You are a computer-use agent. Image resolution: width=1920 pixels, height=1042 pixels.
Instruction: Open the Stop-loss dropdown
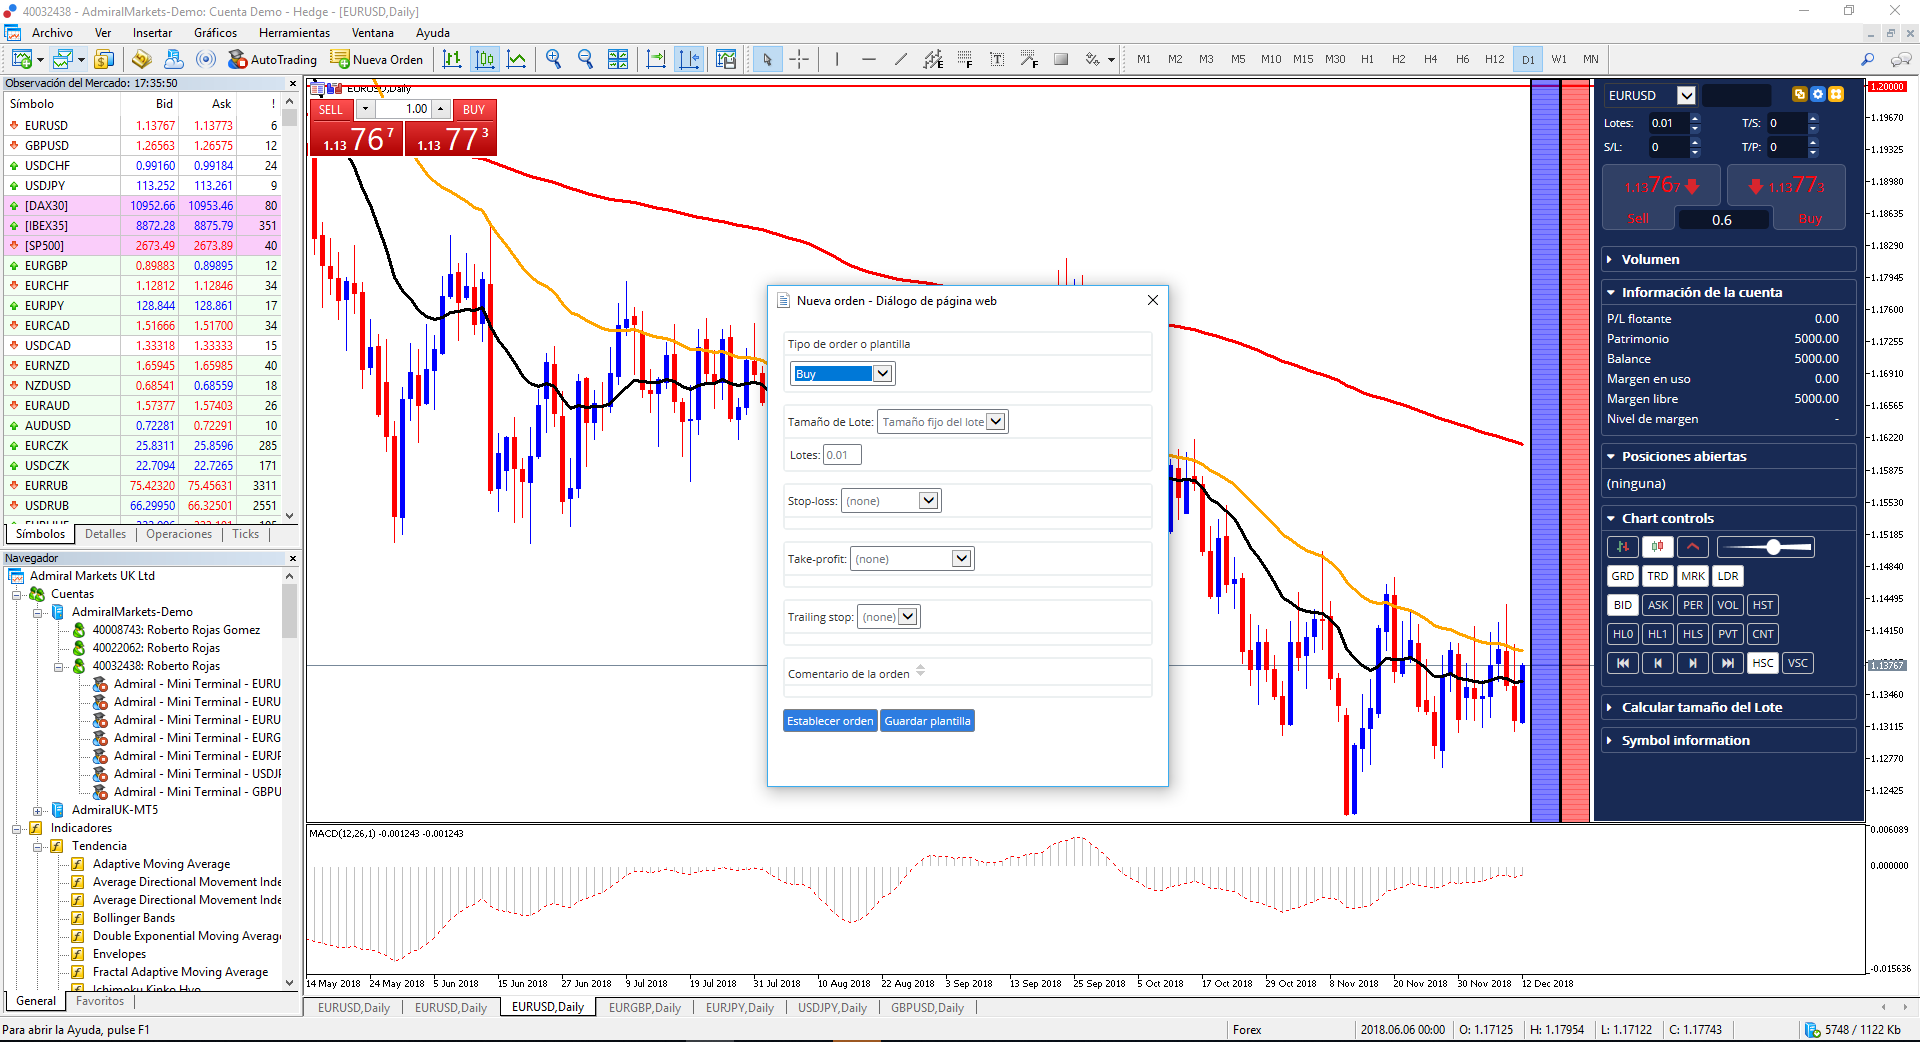(x=891, y=501)
